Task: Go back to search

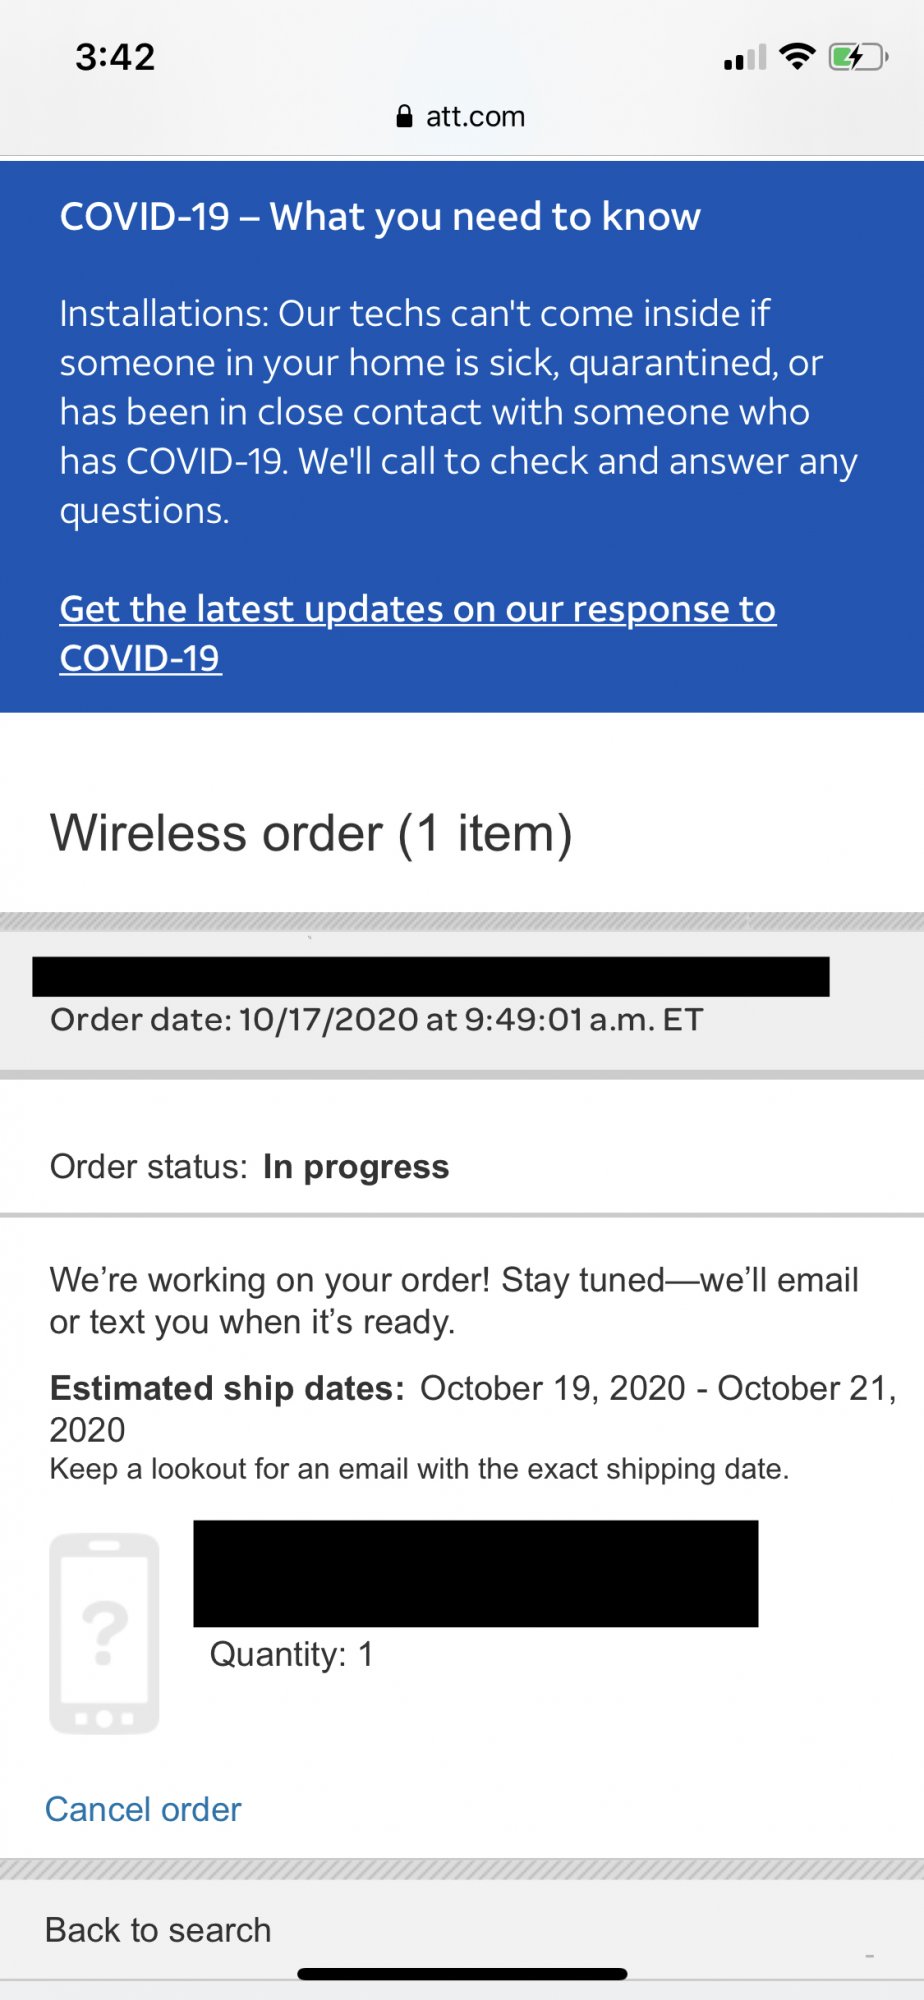Action: 158,1930
